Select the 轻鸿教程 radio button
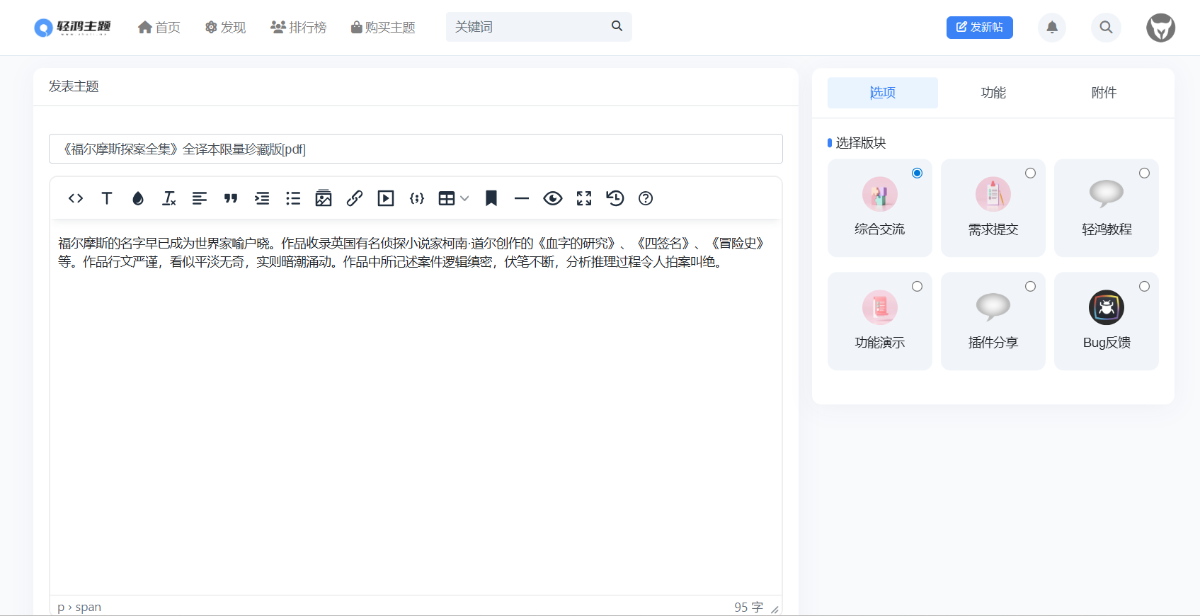 tap(1144, 173)
